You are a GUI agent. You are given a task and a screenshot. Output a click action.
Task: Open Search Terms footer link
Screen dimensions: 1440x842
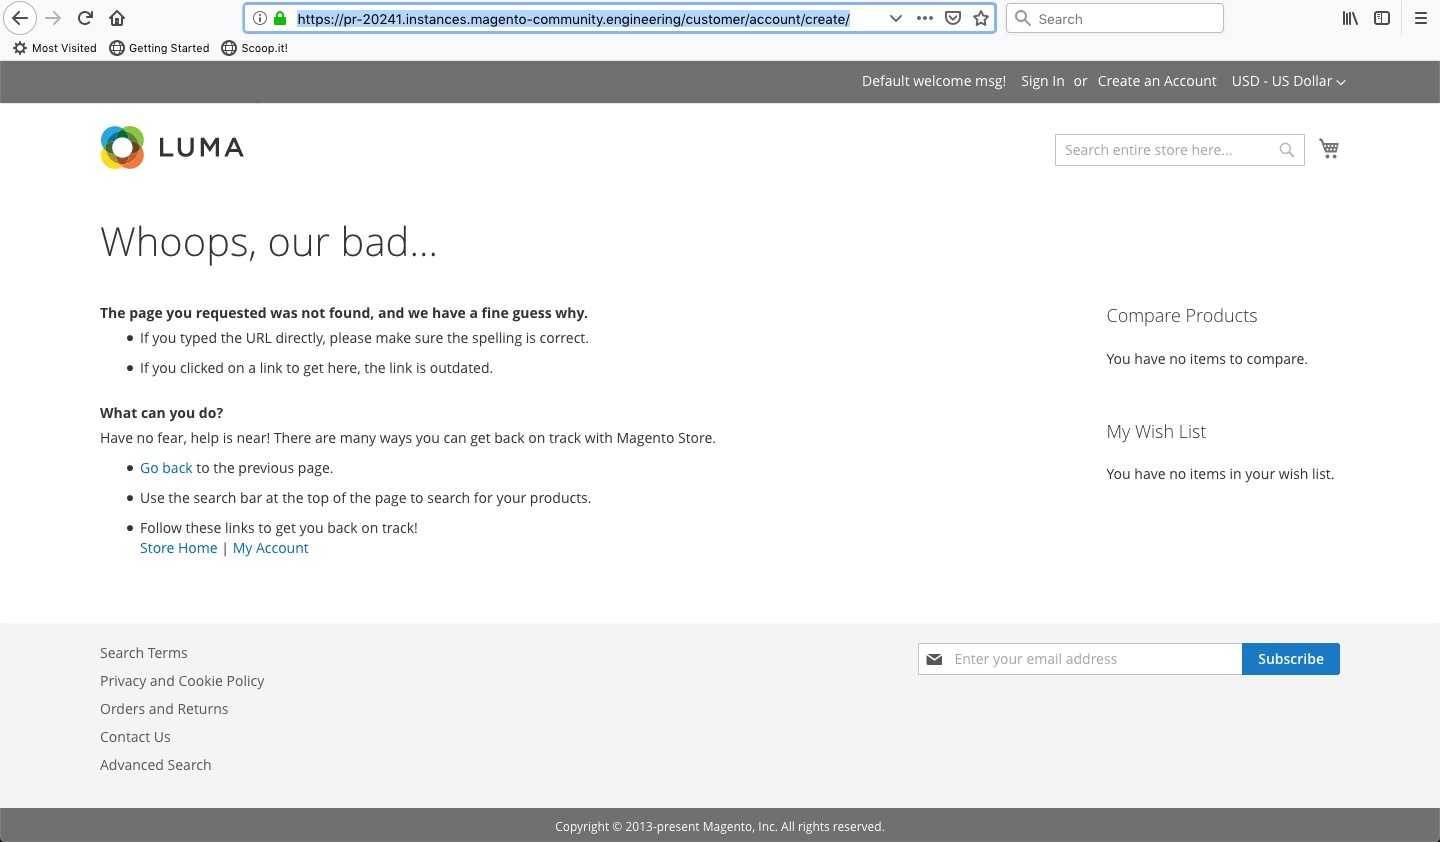coord(144,653)
